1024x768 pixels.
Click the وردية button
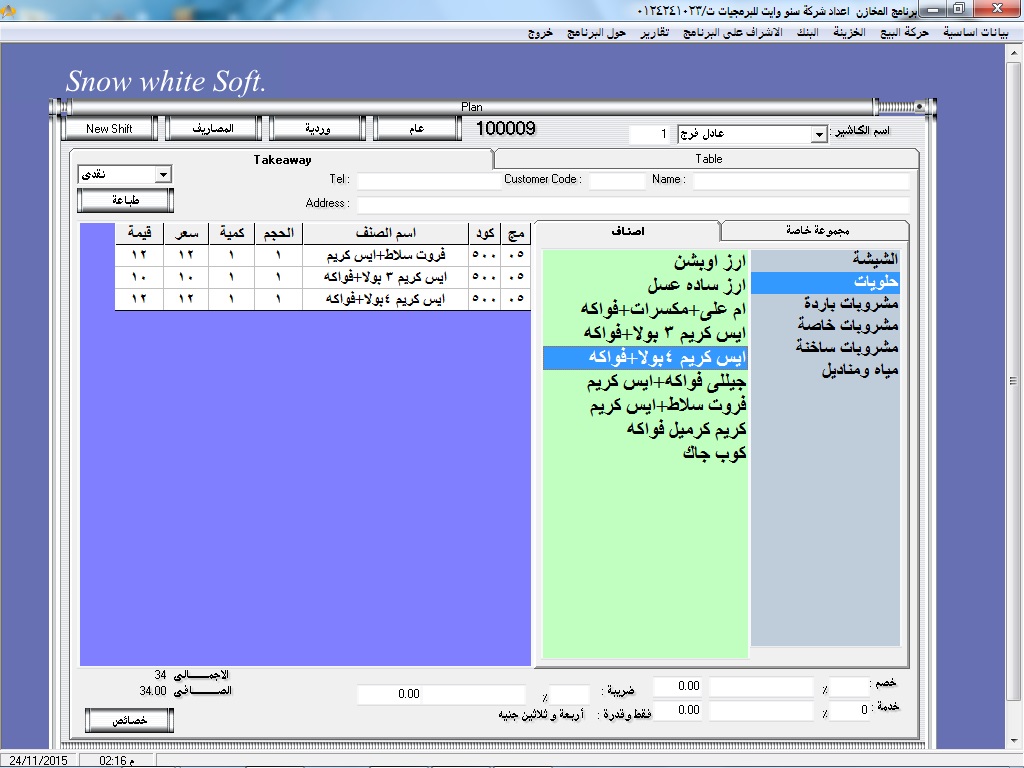click(318, 129)
